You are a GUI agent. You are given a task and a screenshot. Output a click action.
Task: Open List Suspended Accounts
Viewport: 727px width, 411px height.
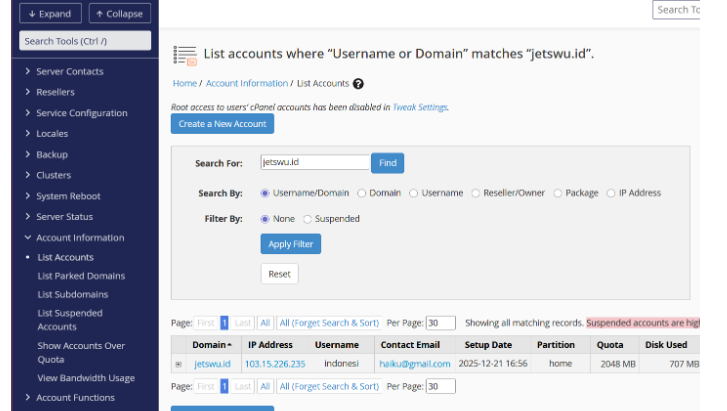[x=70, y=320]
